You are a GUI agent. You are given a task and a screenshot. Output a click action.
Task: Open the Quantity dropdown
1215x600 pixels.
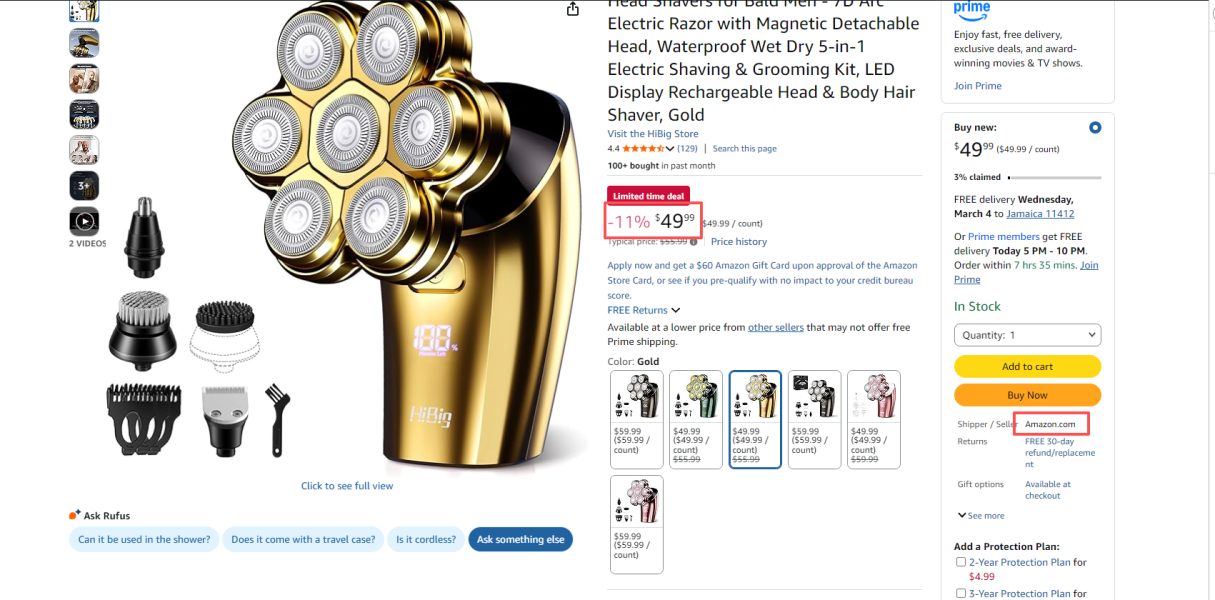point(1027,335)
